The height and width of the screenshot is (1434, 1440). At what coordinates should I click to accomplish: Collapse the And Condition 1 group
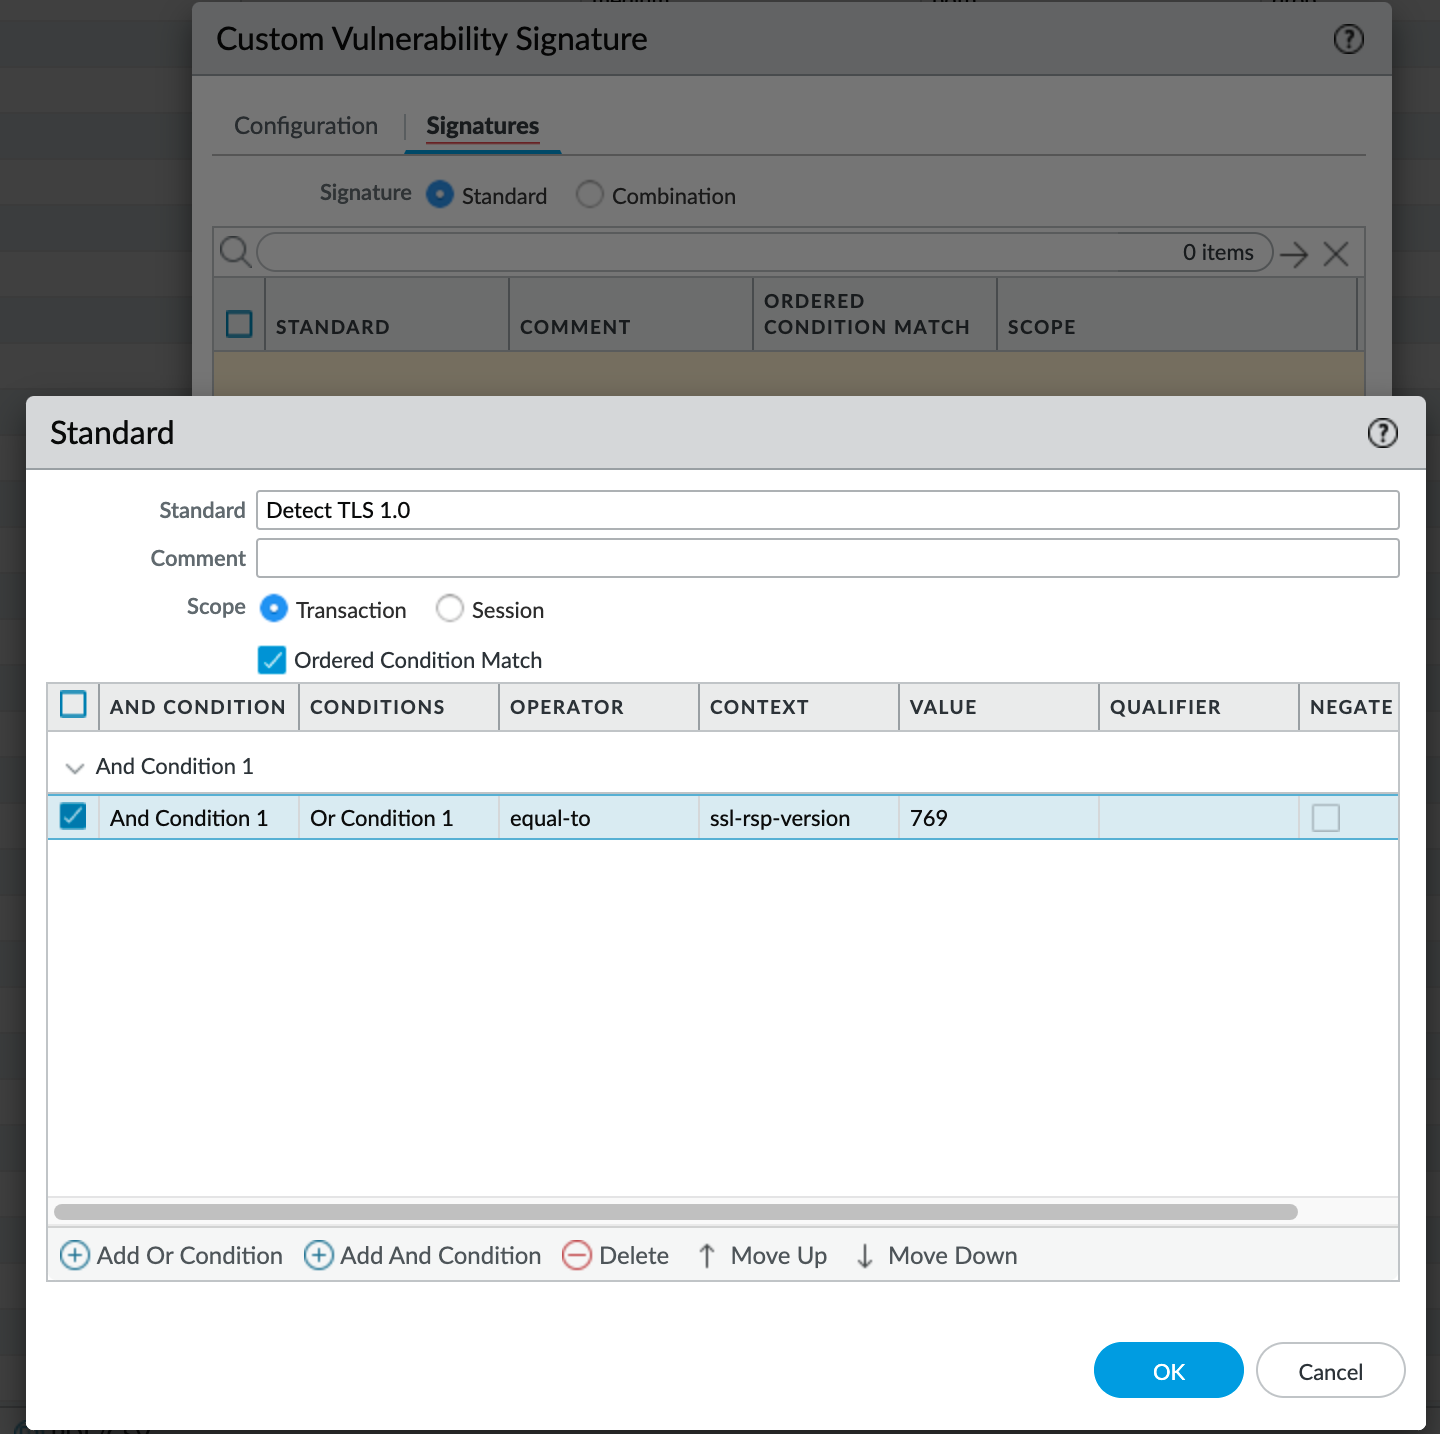pos(74,768)
